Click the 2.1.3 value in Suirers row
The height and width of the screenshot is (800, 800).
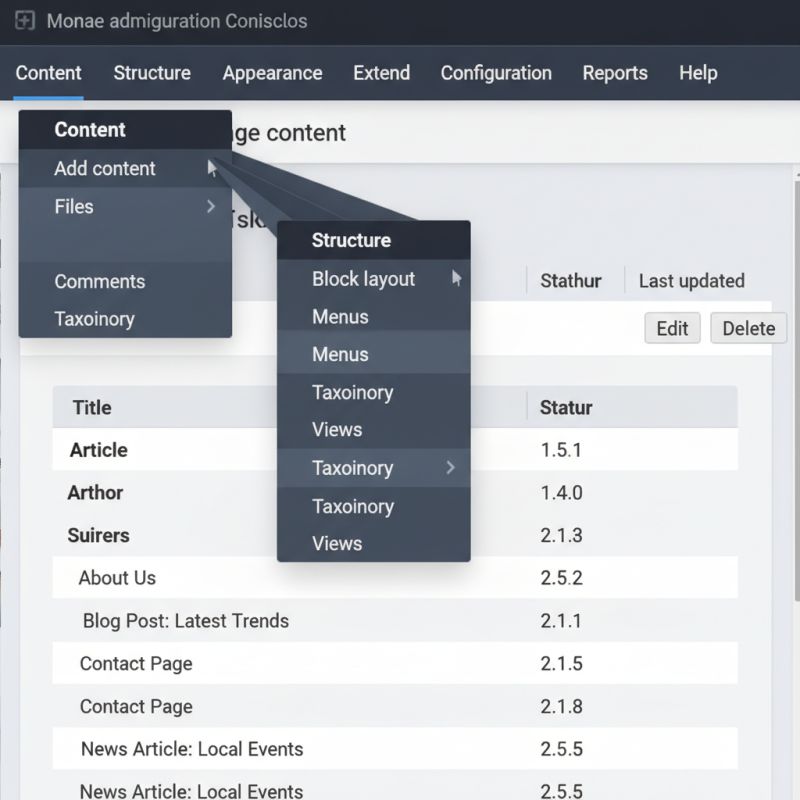click(561, 535)
